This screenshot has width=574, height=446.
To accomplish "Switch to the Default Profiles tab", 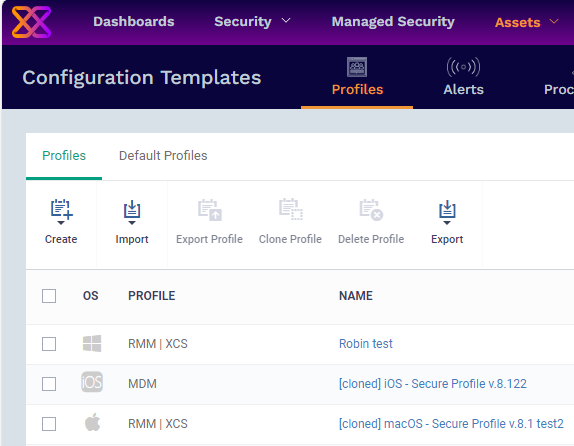I will click(x=163, y=156).
